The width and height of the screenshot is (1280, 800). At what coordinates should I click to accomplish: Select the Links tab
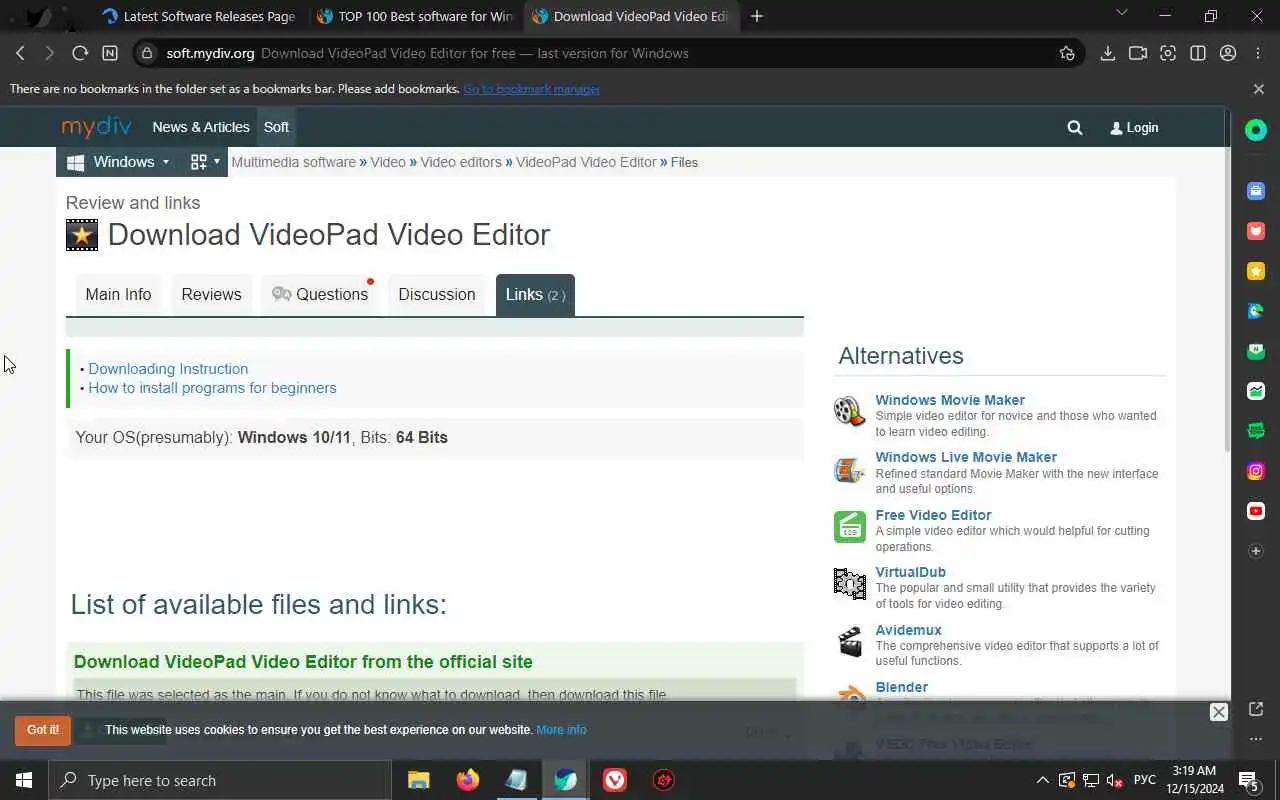pos(535,294)
